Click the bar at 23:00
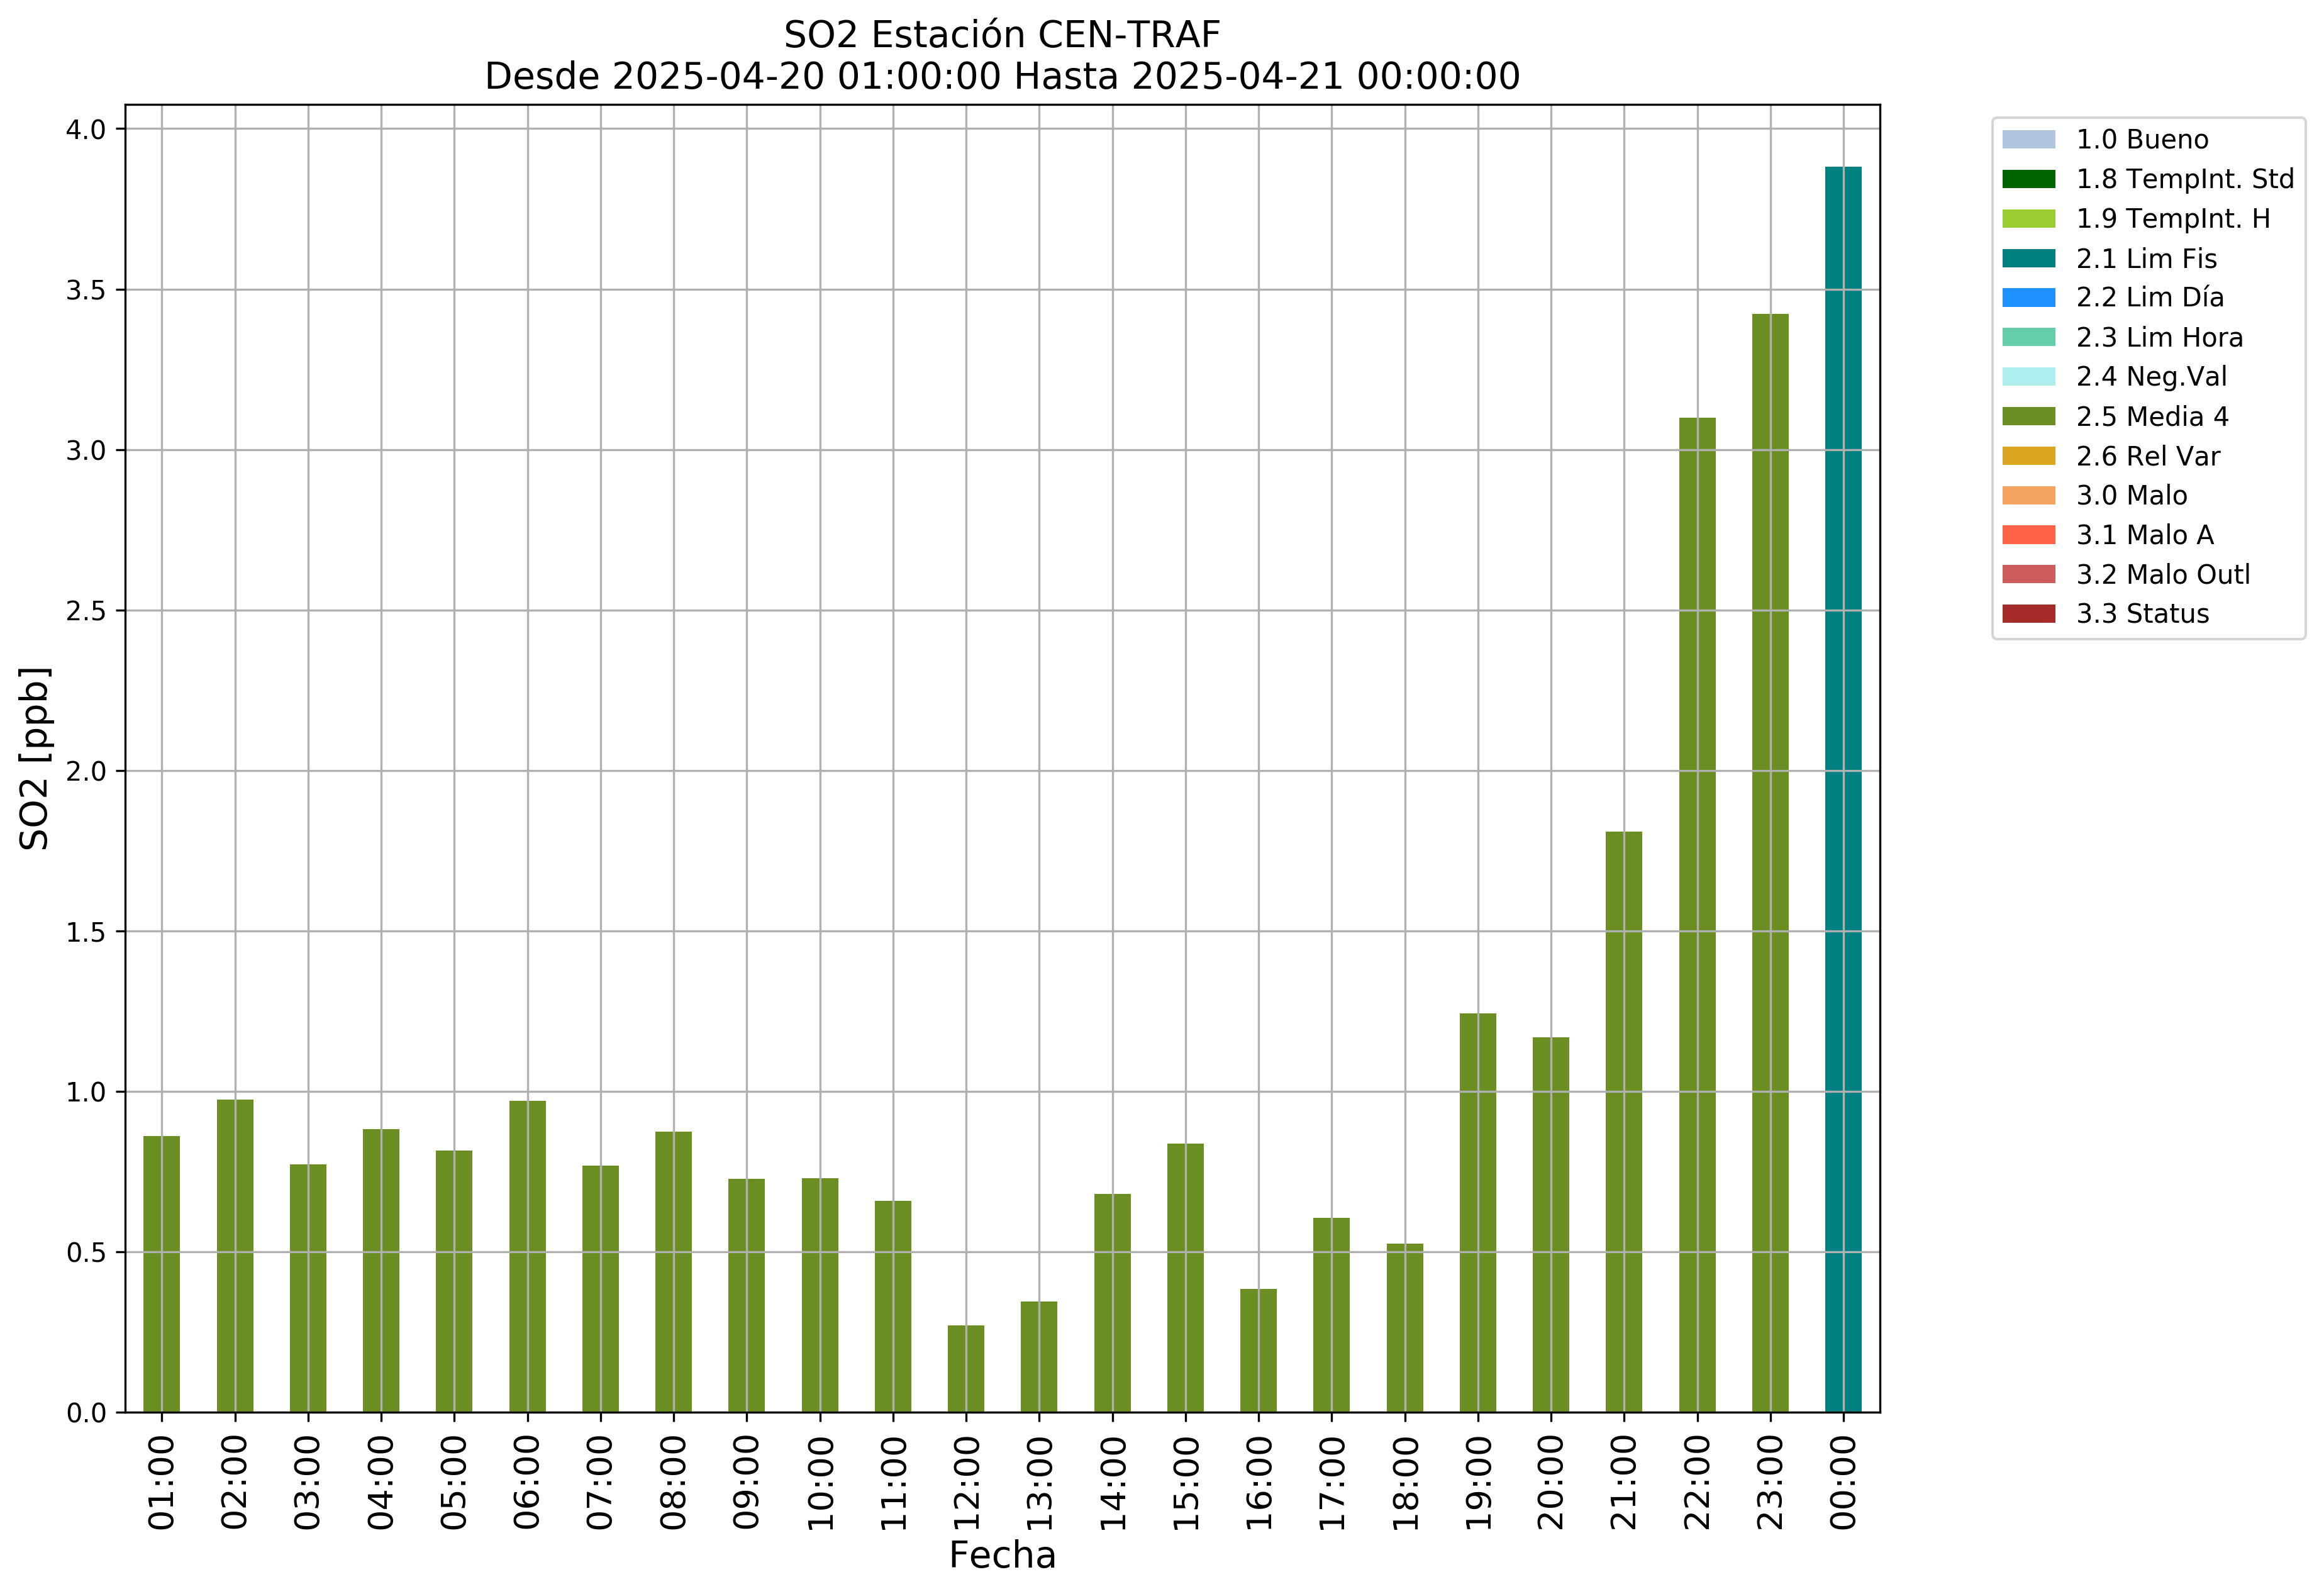The height and width of the screenshot is (1594, 2324). pyautogui.click(x=1770, y=863)
